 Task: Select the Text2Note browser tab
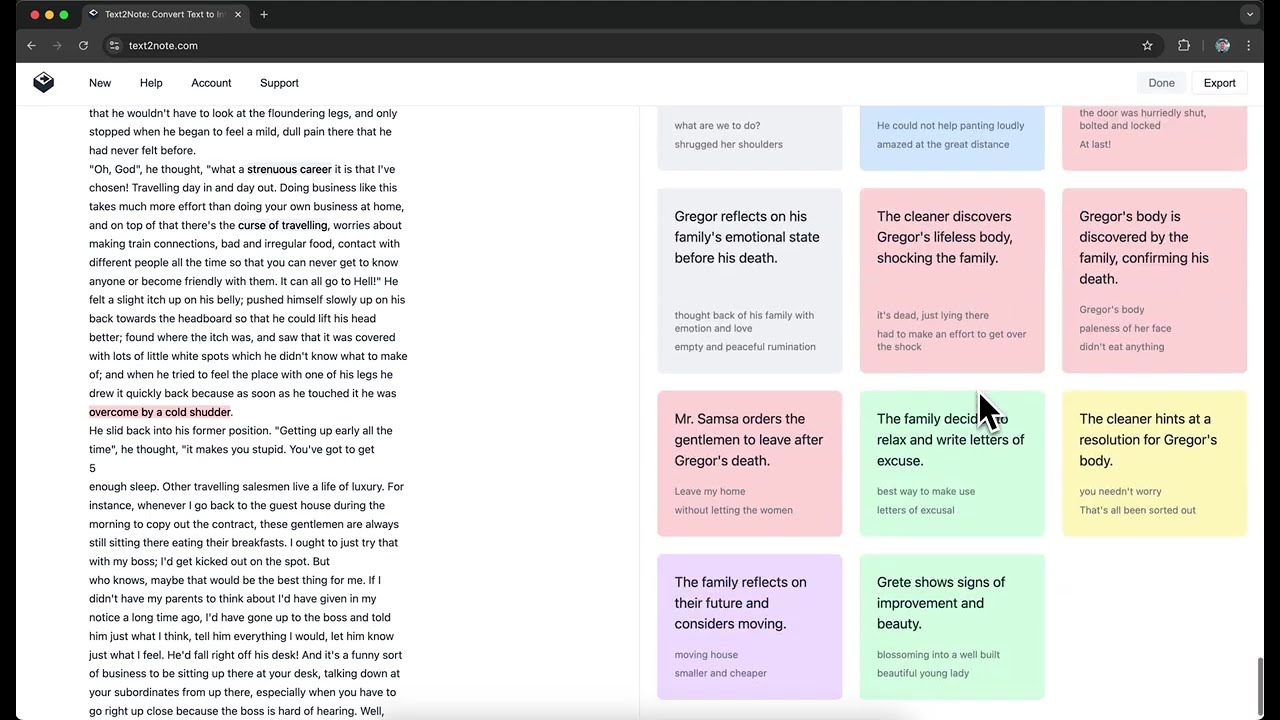click(x=163, y=15)
